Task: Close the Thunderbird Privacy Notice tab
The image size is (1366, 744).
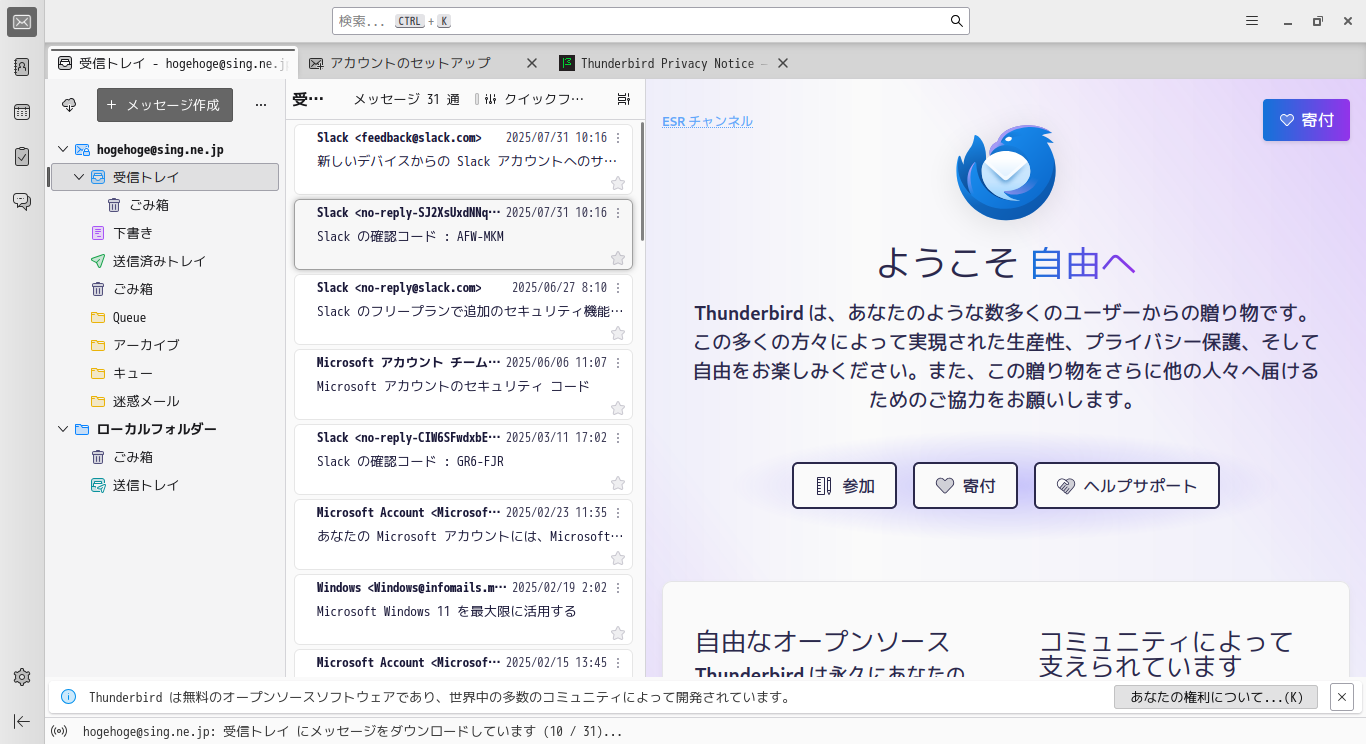Action: pyautogui.click(x=783, y=63)
